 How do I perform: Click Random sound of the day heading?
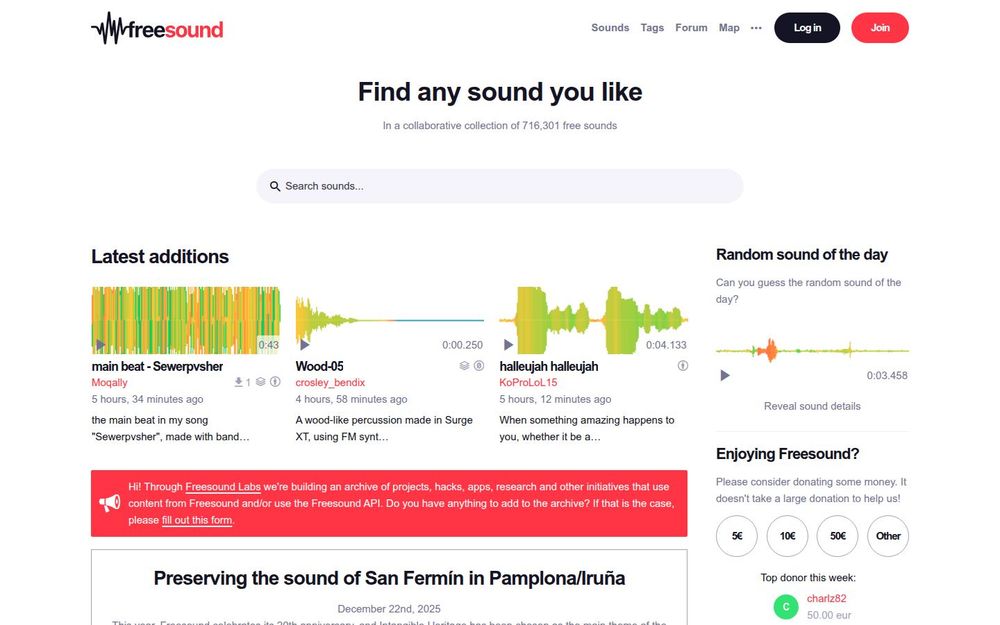[802, 254]
